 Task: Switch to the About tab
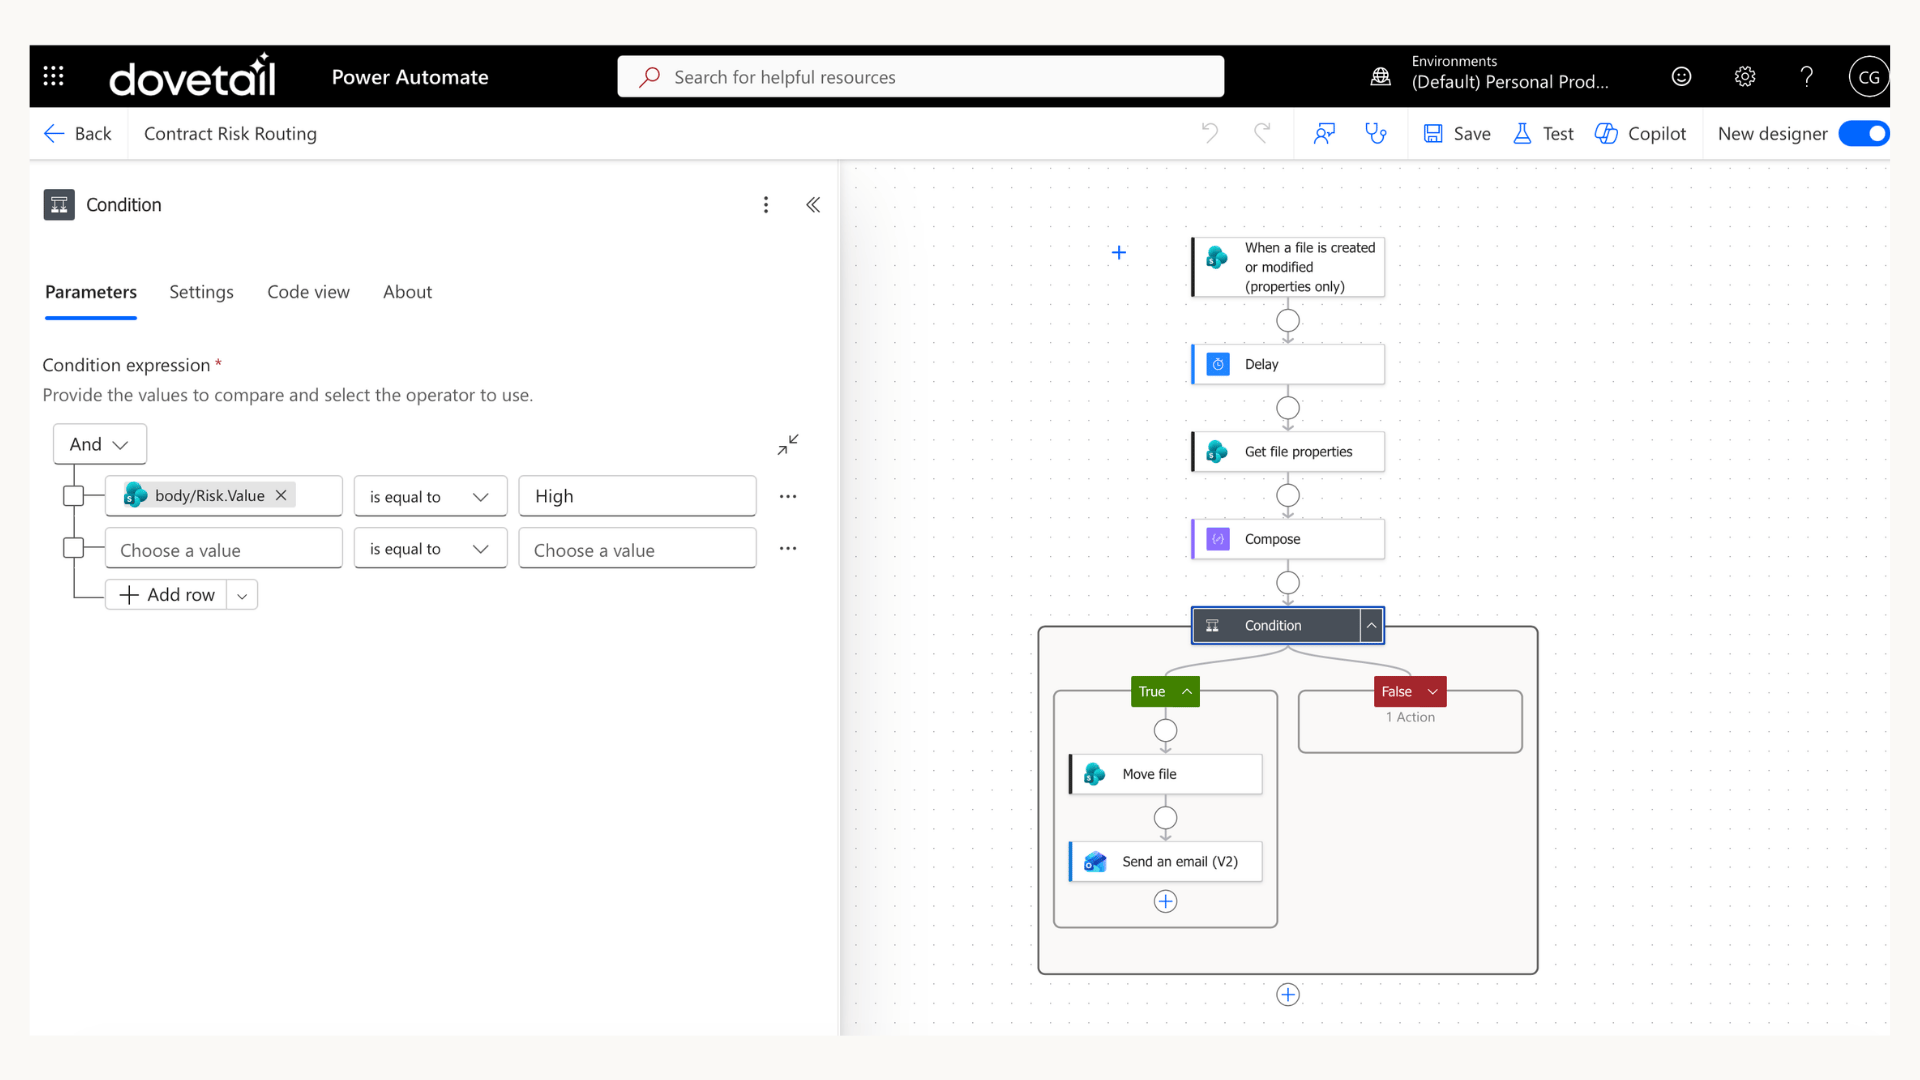[x=407, y=292]
